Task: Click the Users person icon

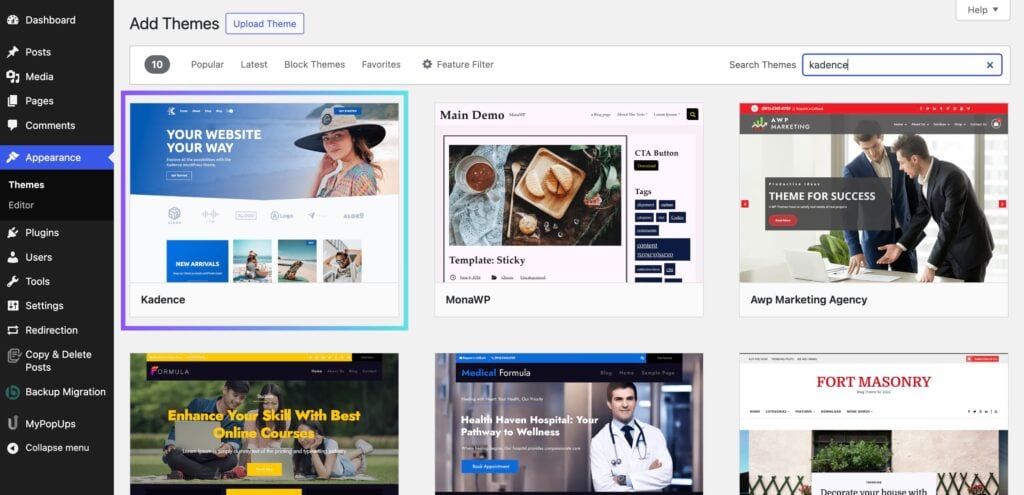Action: pyautogui.click(x=12, y=257)
